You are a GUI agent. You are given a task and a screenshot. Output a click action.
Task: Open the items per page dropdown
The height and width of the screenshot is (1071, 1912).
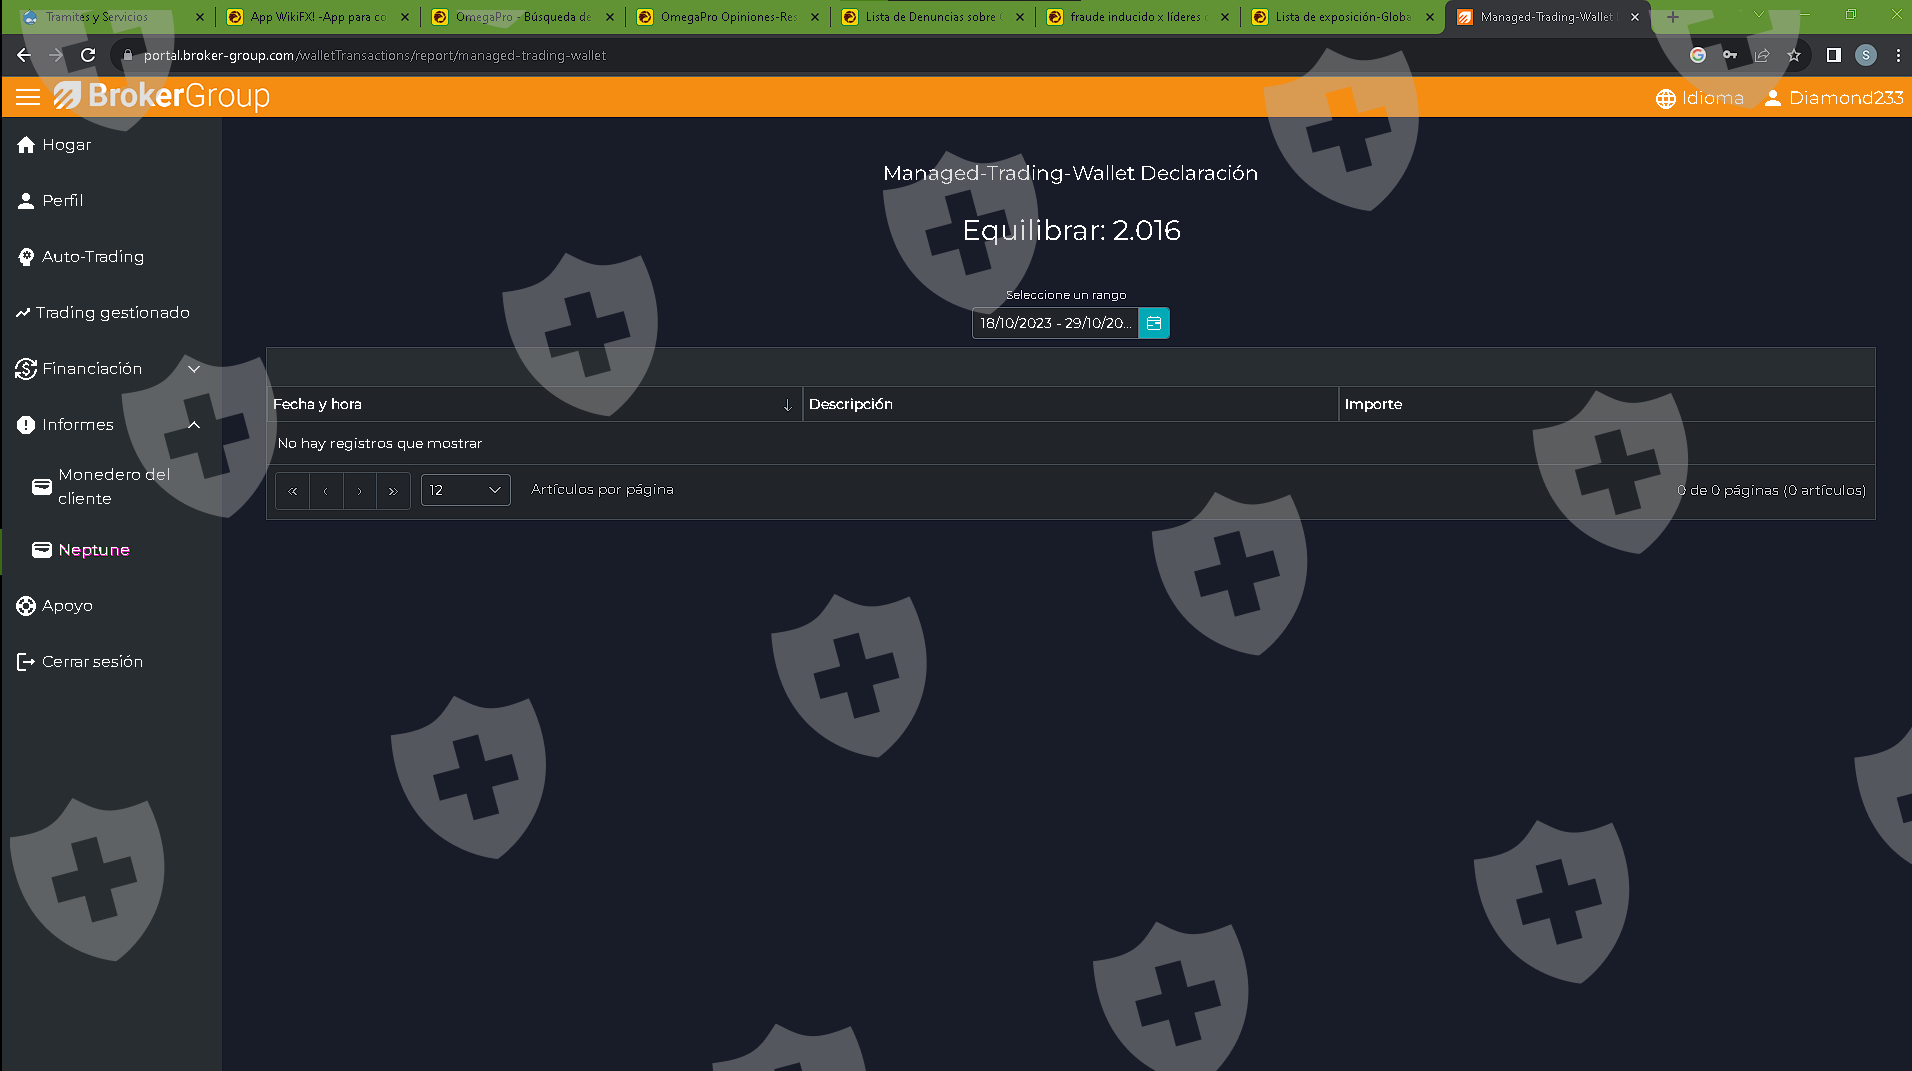[x=466, y=490]
